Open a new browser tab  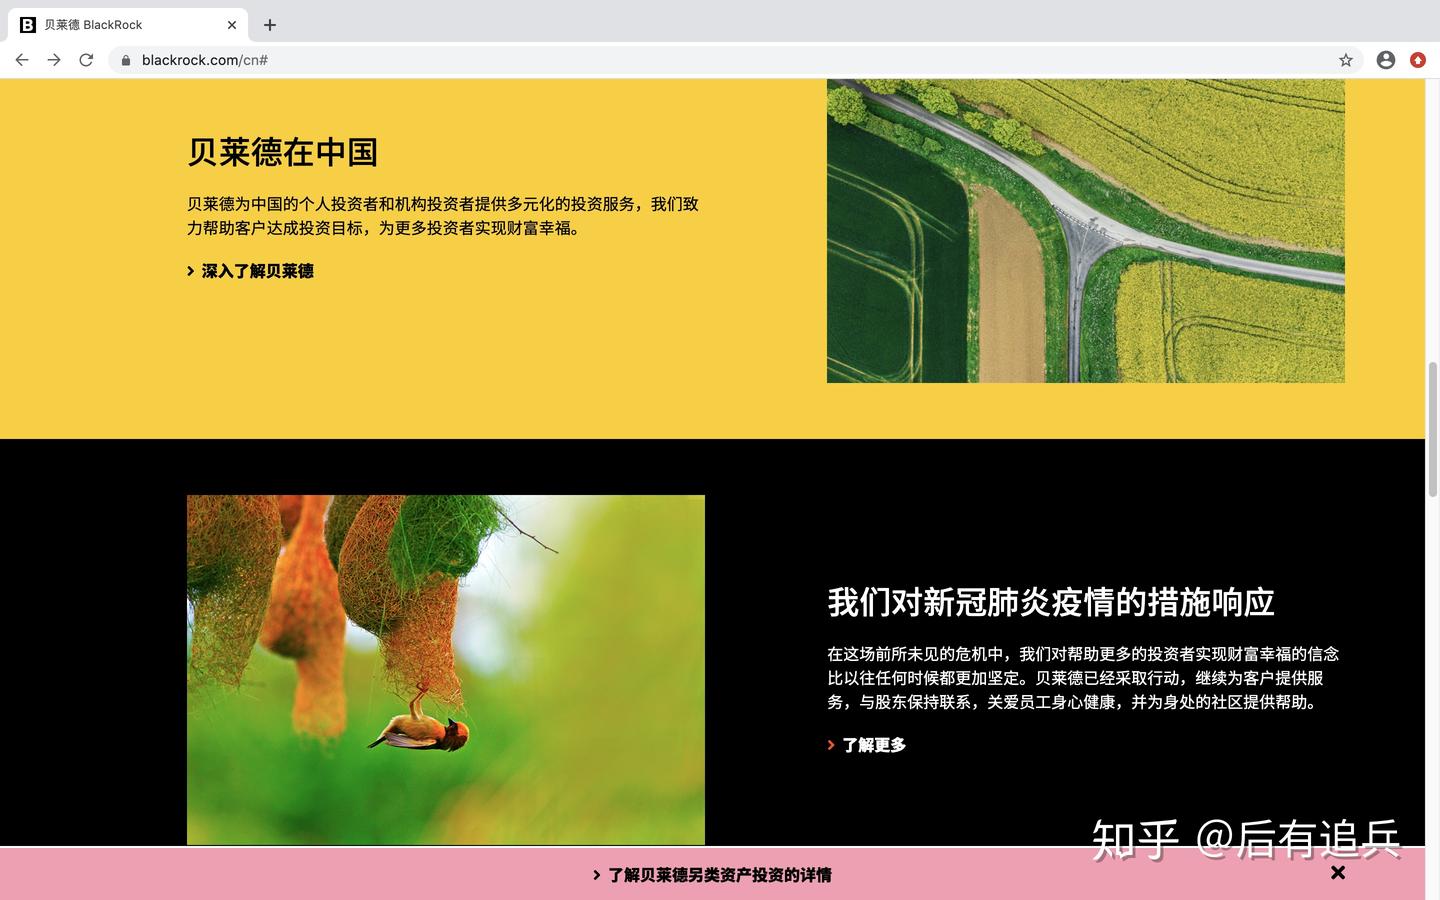[x=269, y=24]
